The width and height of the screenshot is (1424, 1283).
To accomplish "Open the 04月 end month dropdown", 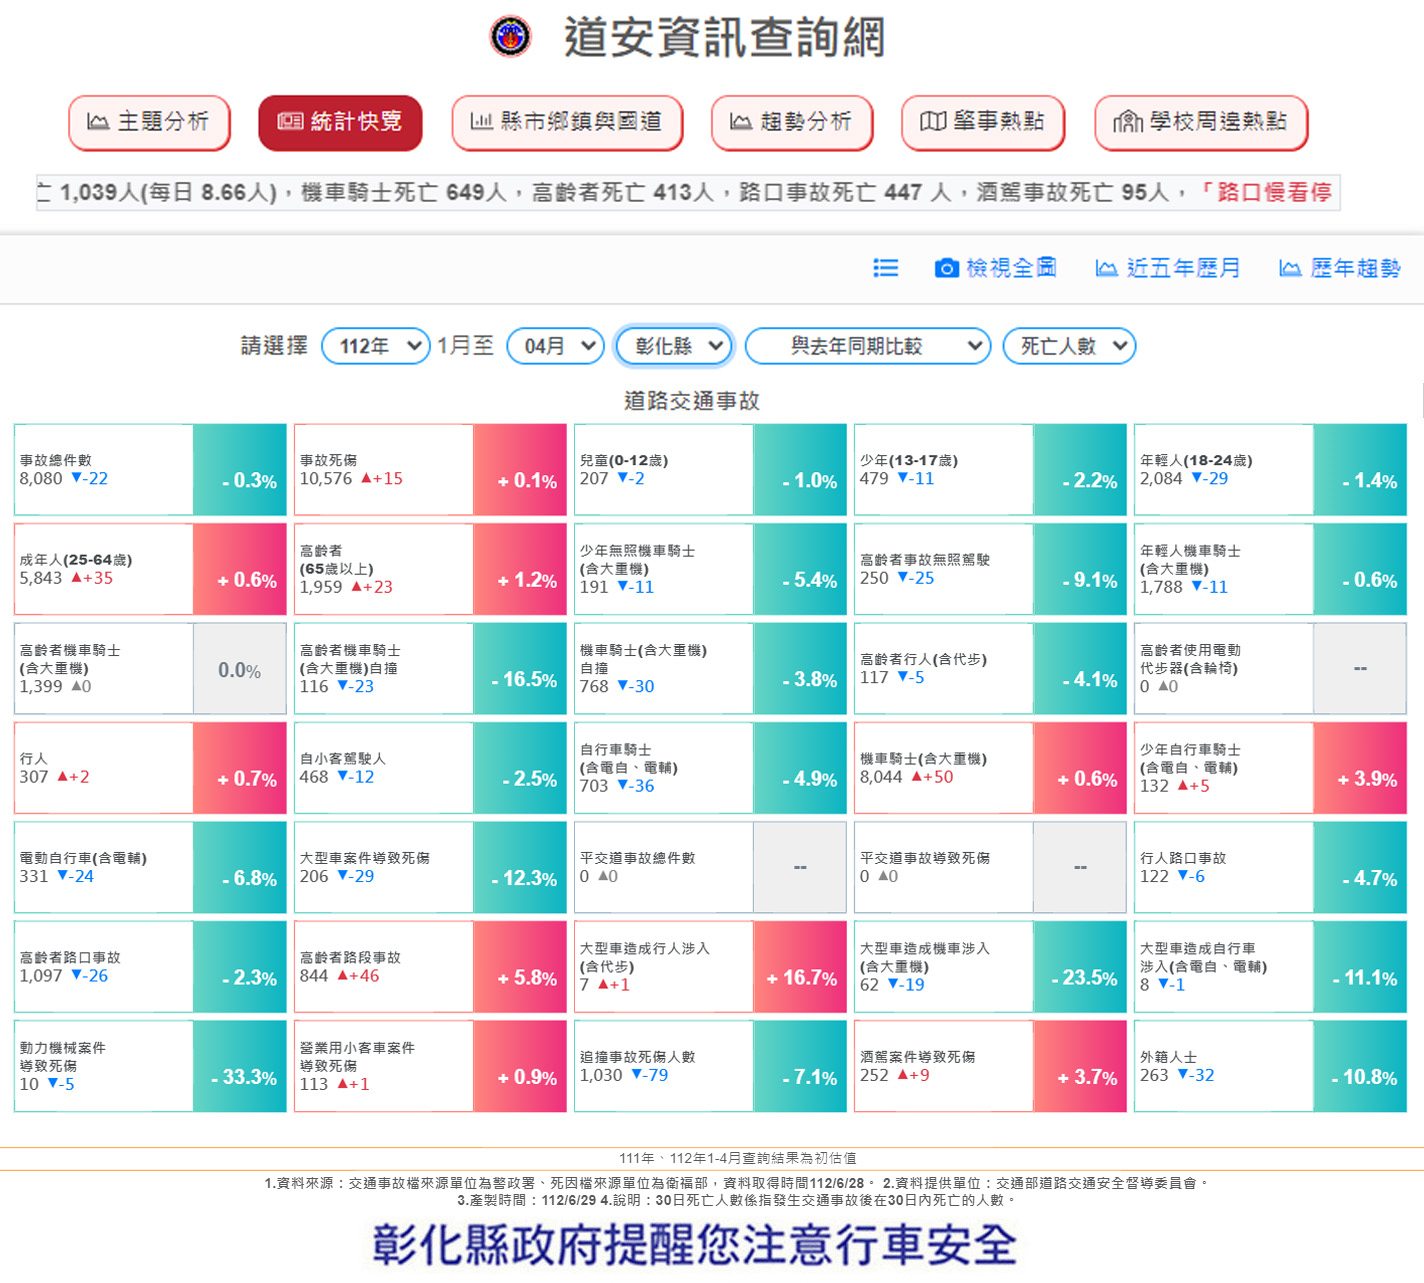I will tap(556, 346).
